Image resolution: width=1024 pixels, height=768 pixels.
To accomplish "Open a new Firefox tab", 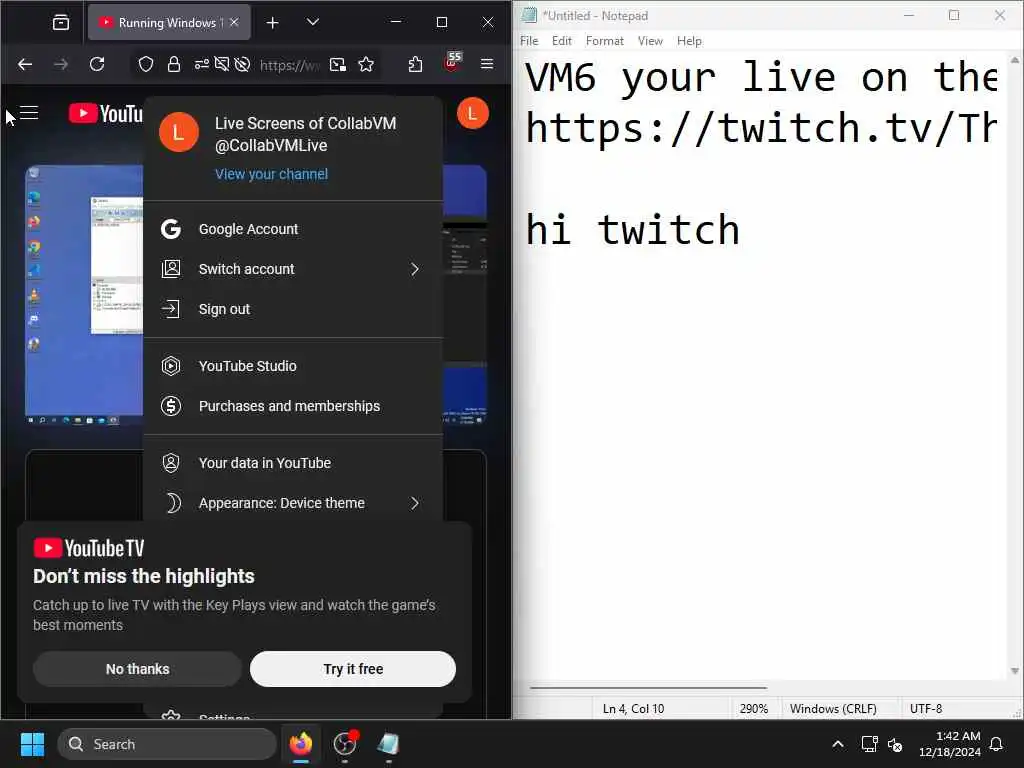I will pyautogui.click(x=272, y=23).
